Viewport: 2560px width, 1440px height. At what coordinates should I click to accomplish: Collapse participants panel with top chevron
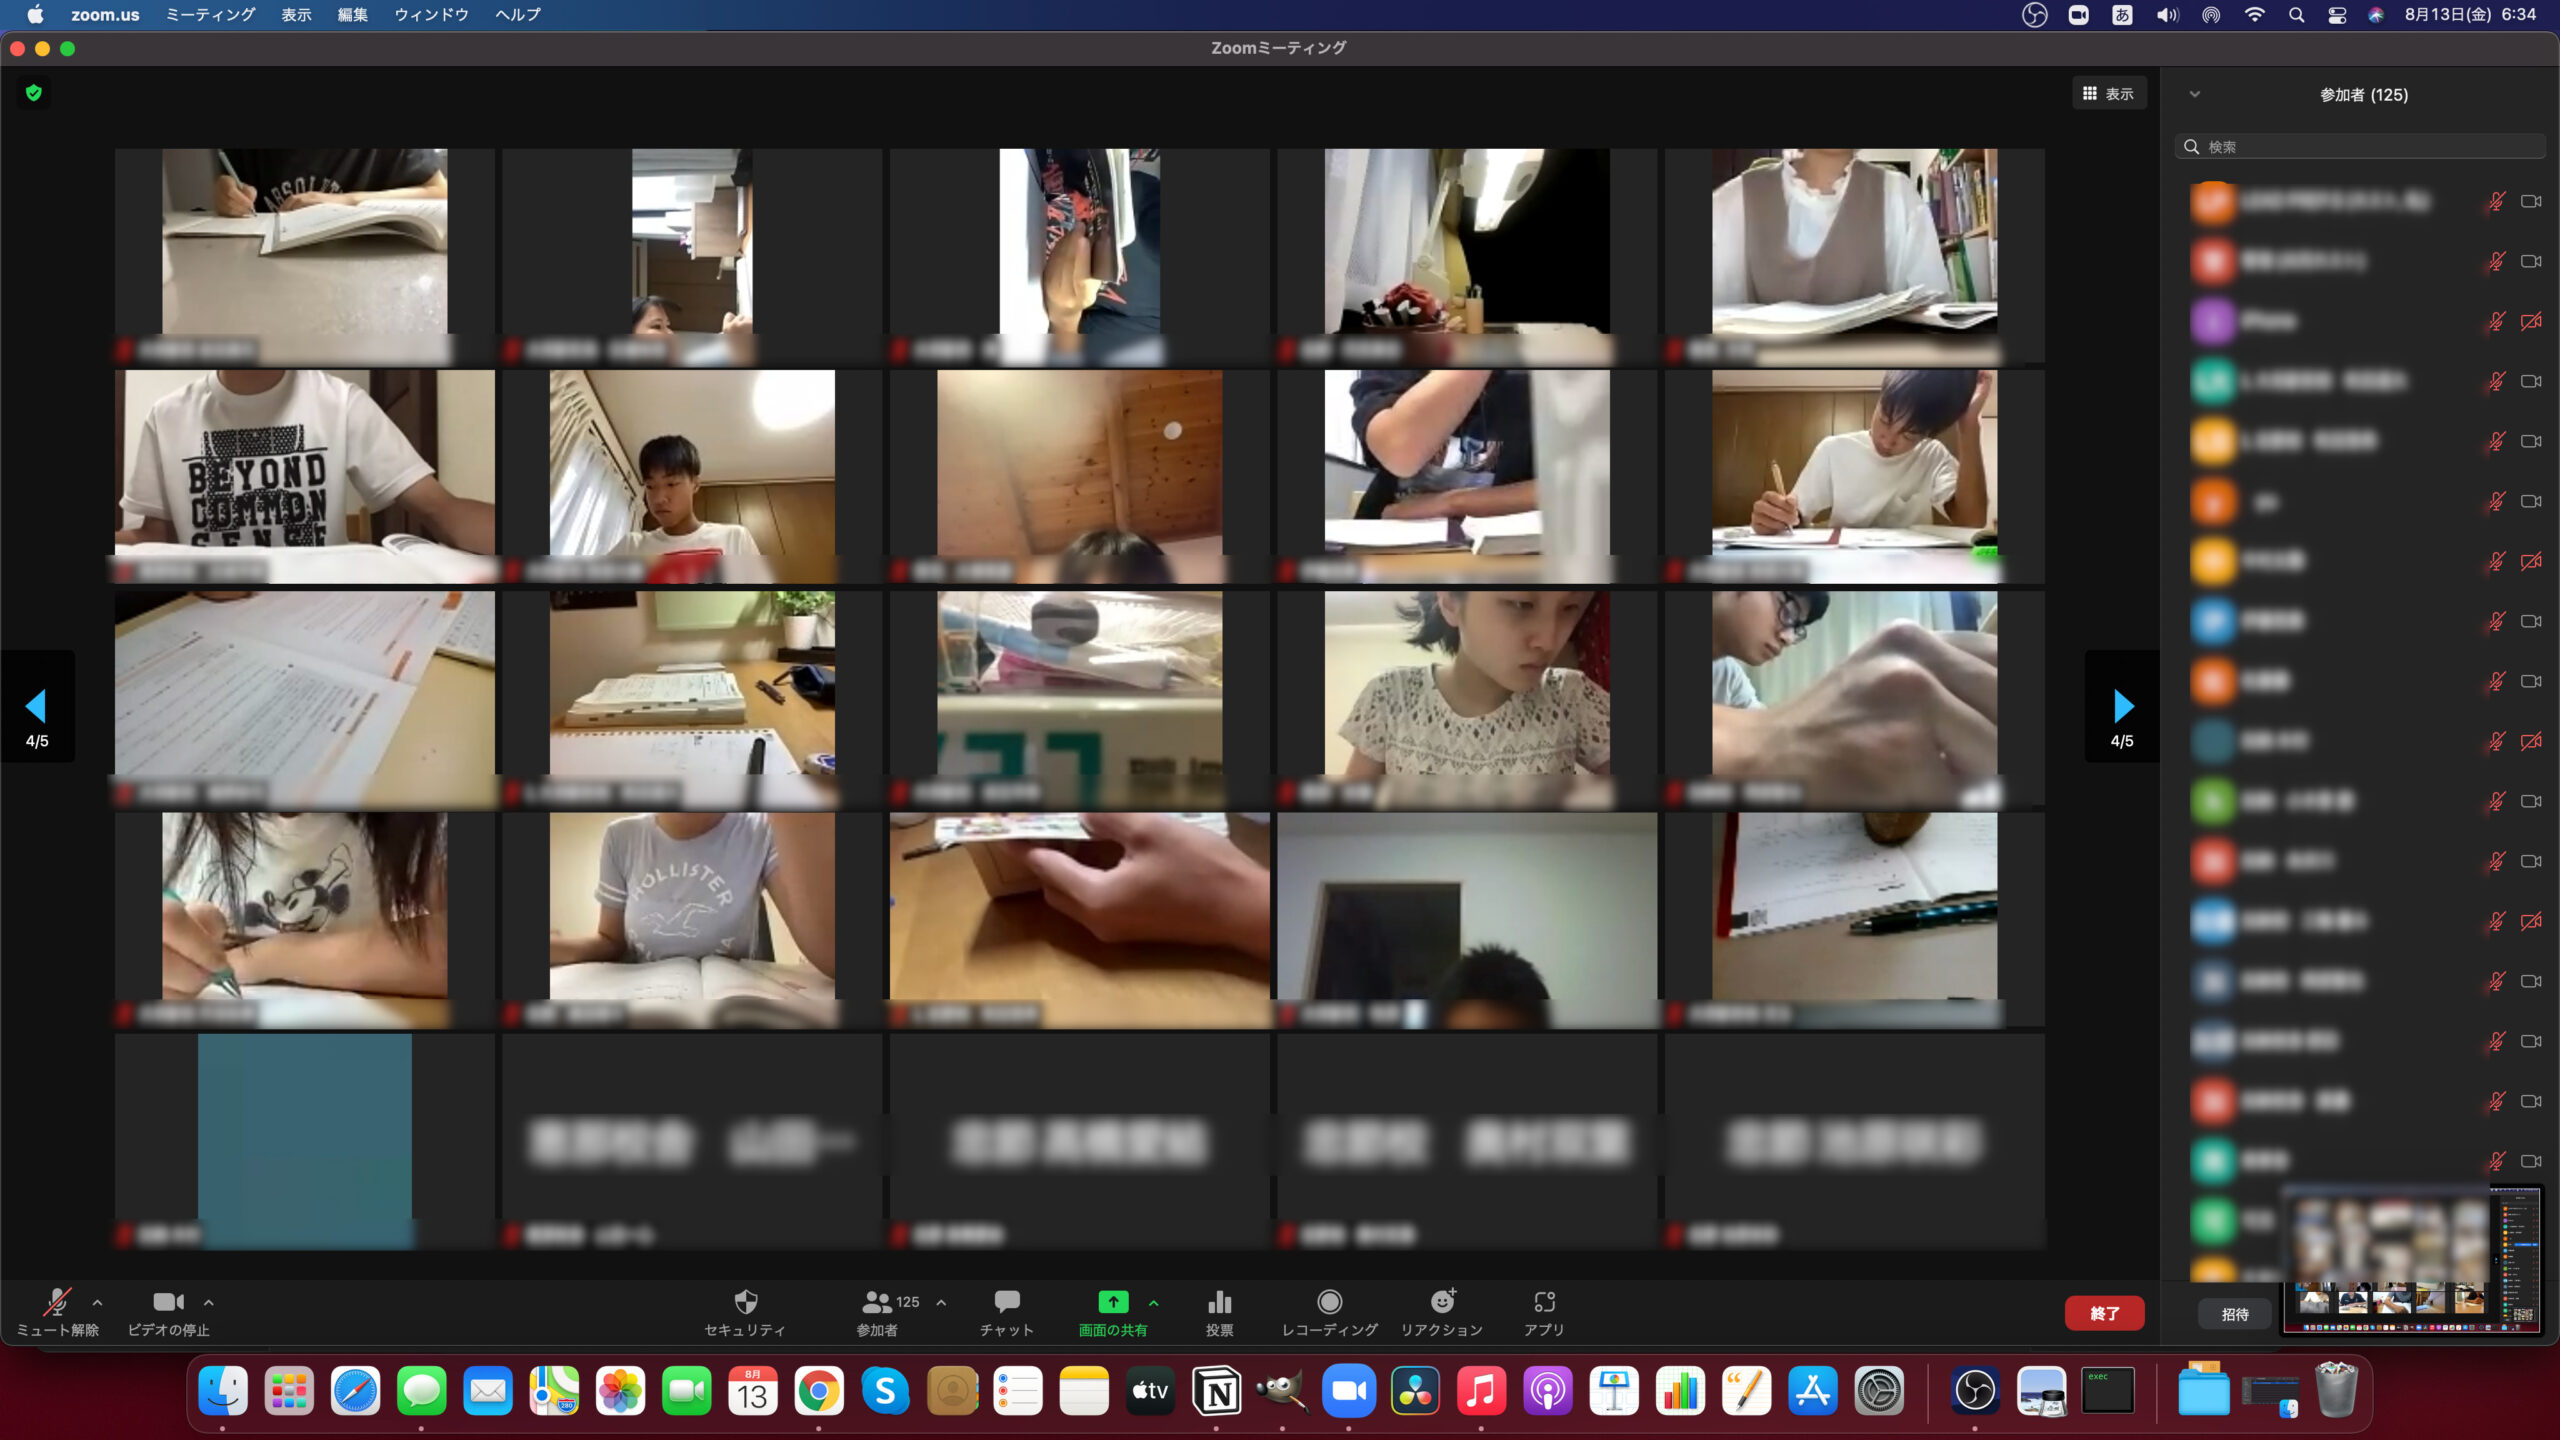click(2194, 95)
